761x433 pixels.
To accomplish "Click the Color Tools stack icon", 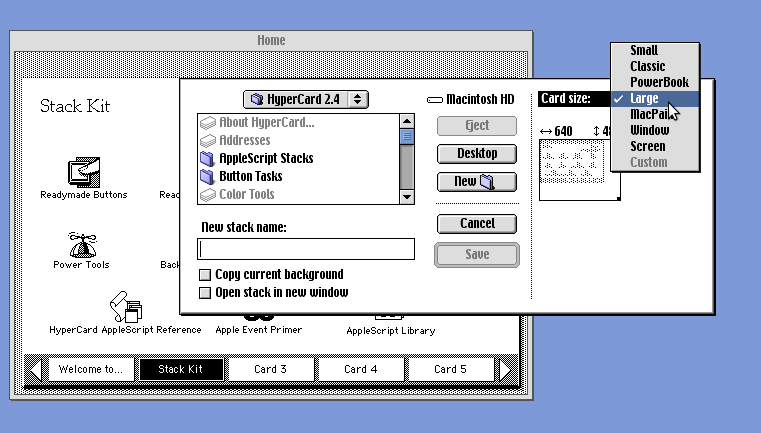I will 208,194.
